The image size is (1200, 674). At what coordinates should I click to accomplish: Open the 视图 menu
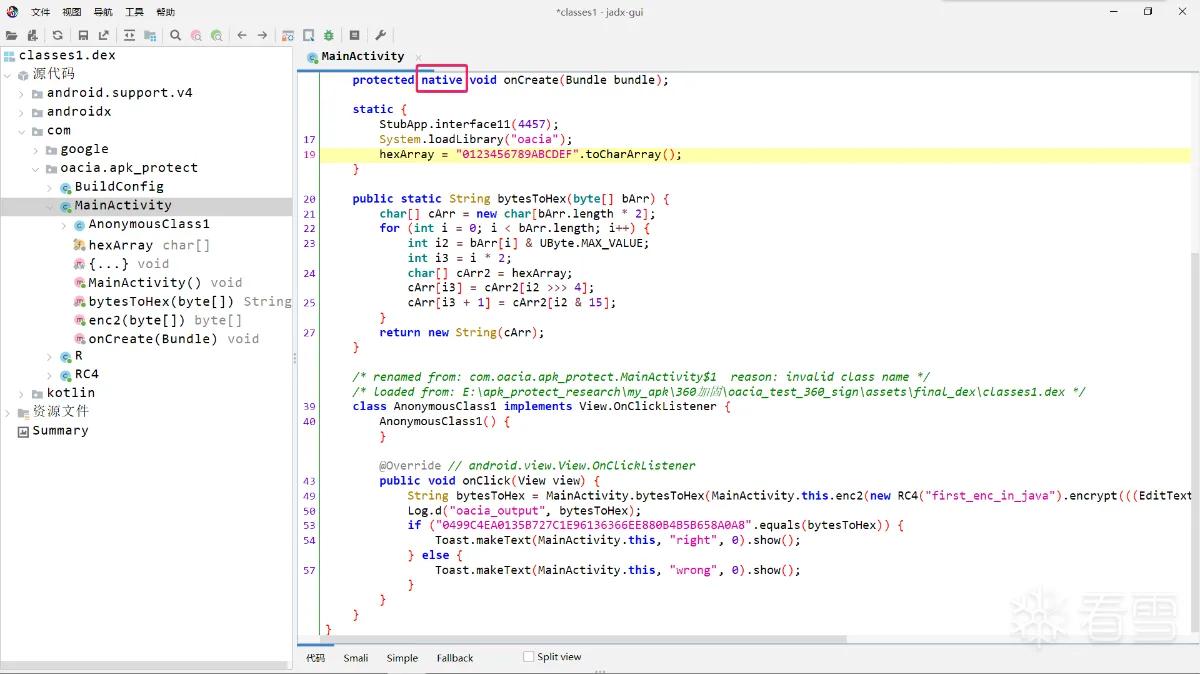[x=71, y=12]
